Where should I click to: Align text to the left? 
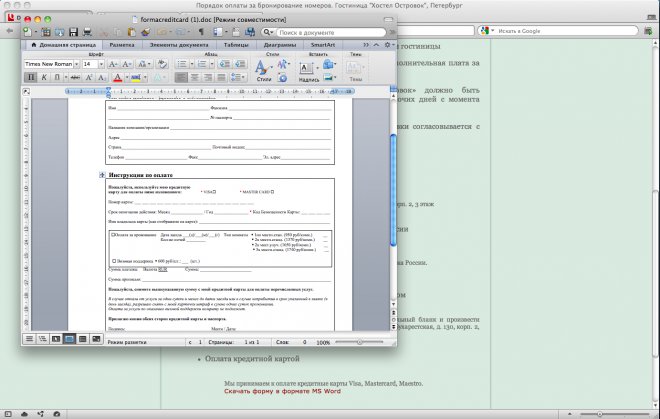(181, 77)
